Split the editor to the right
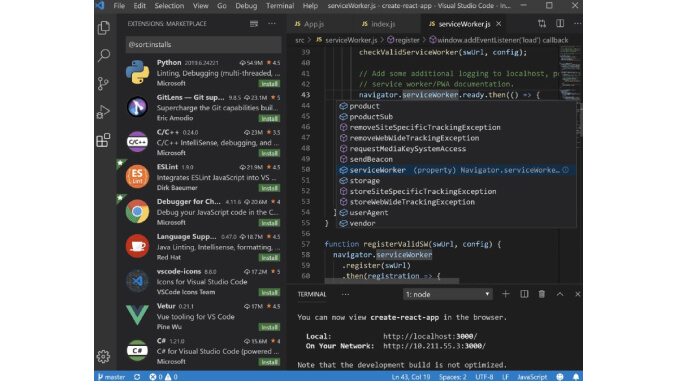This screenshot has width=678, height=381. click(560, 24)
